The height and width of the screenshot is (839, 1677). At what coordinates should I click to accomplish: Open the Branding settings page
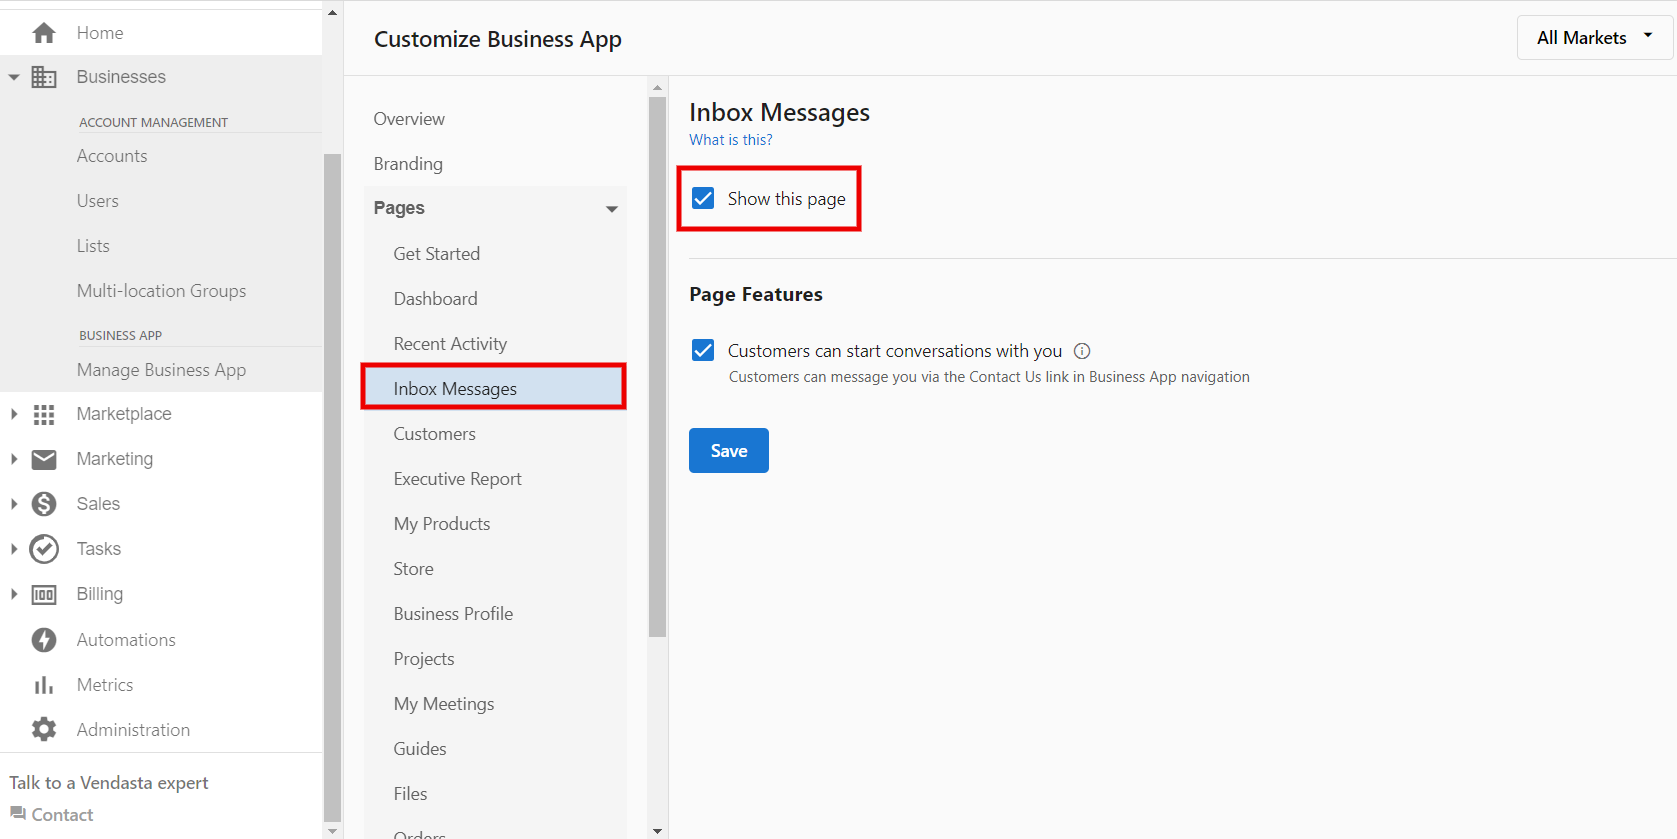click(408, 164)
